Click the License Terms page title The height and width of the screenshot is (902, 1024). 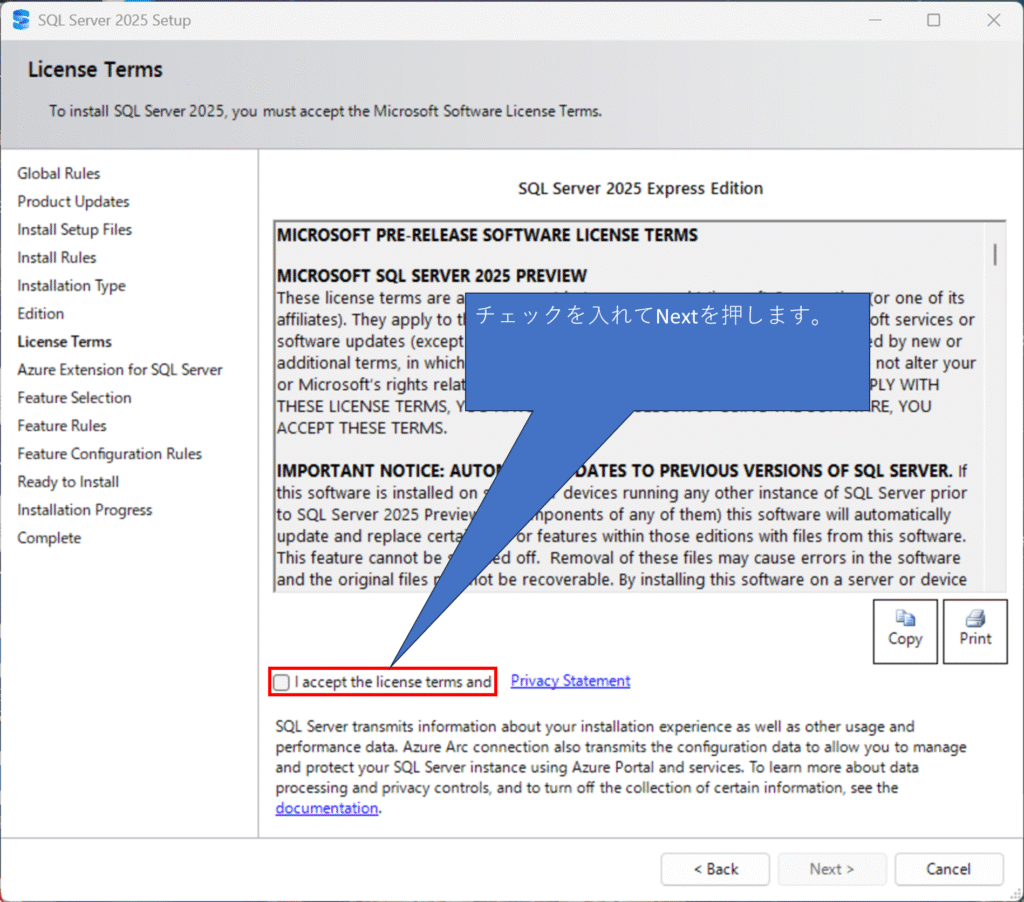pyautogui.click(x=95, y=70)
